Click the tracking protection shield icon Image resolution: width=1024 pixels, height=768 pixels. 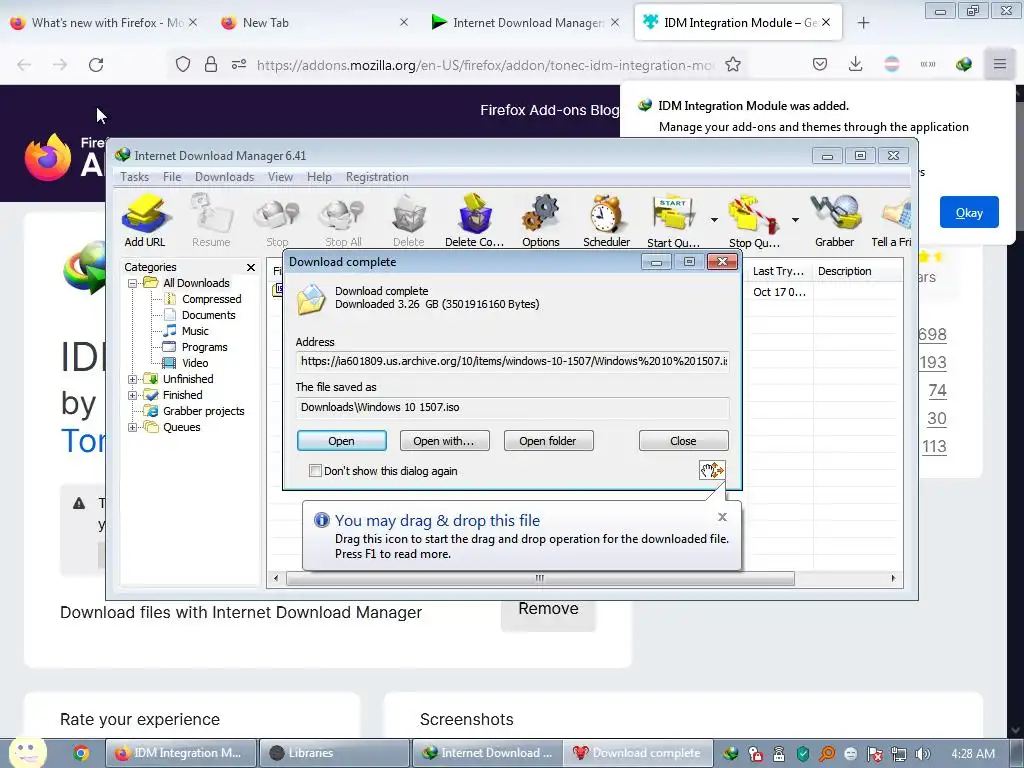pos(183,64)
